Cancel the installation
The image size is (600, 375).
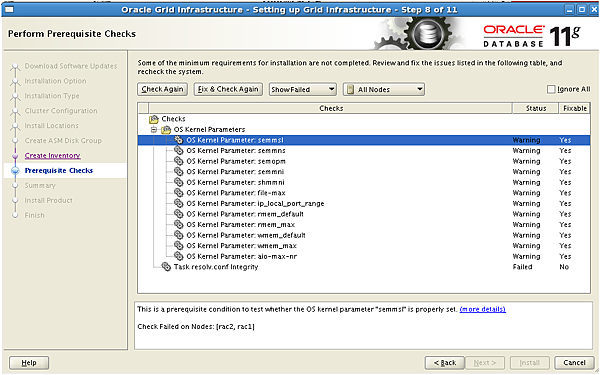click(574, 362)
